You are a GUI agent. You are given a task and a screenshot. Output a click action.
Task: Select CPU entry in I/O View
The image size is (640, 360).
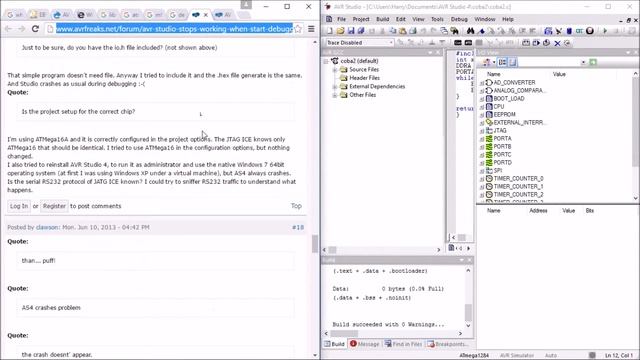(x=498, y=107)
